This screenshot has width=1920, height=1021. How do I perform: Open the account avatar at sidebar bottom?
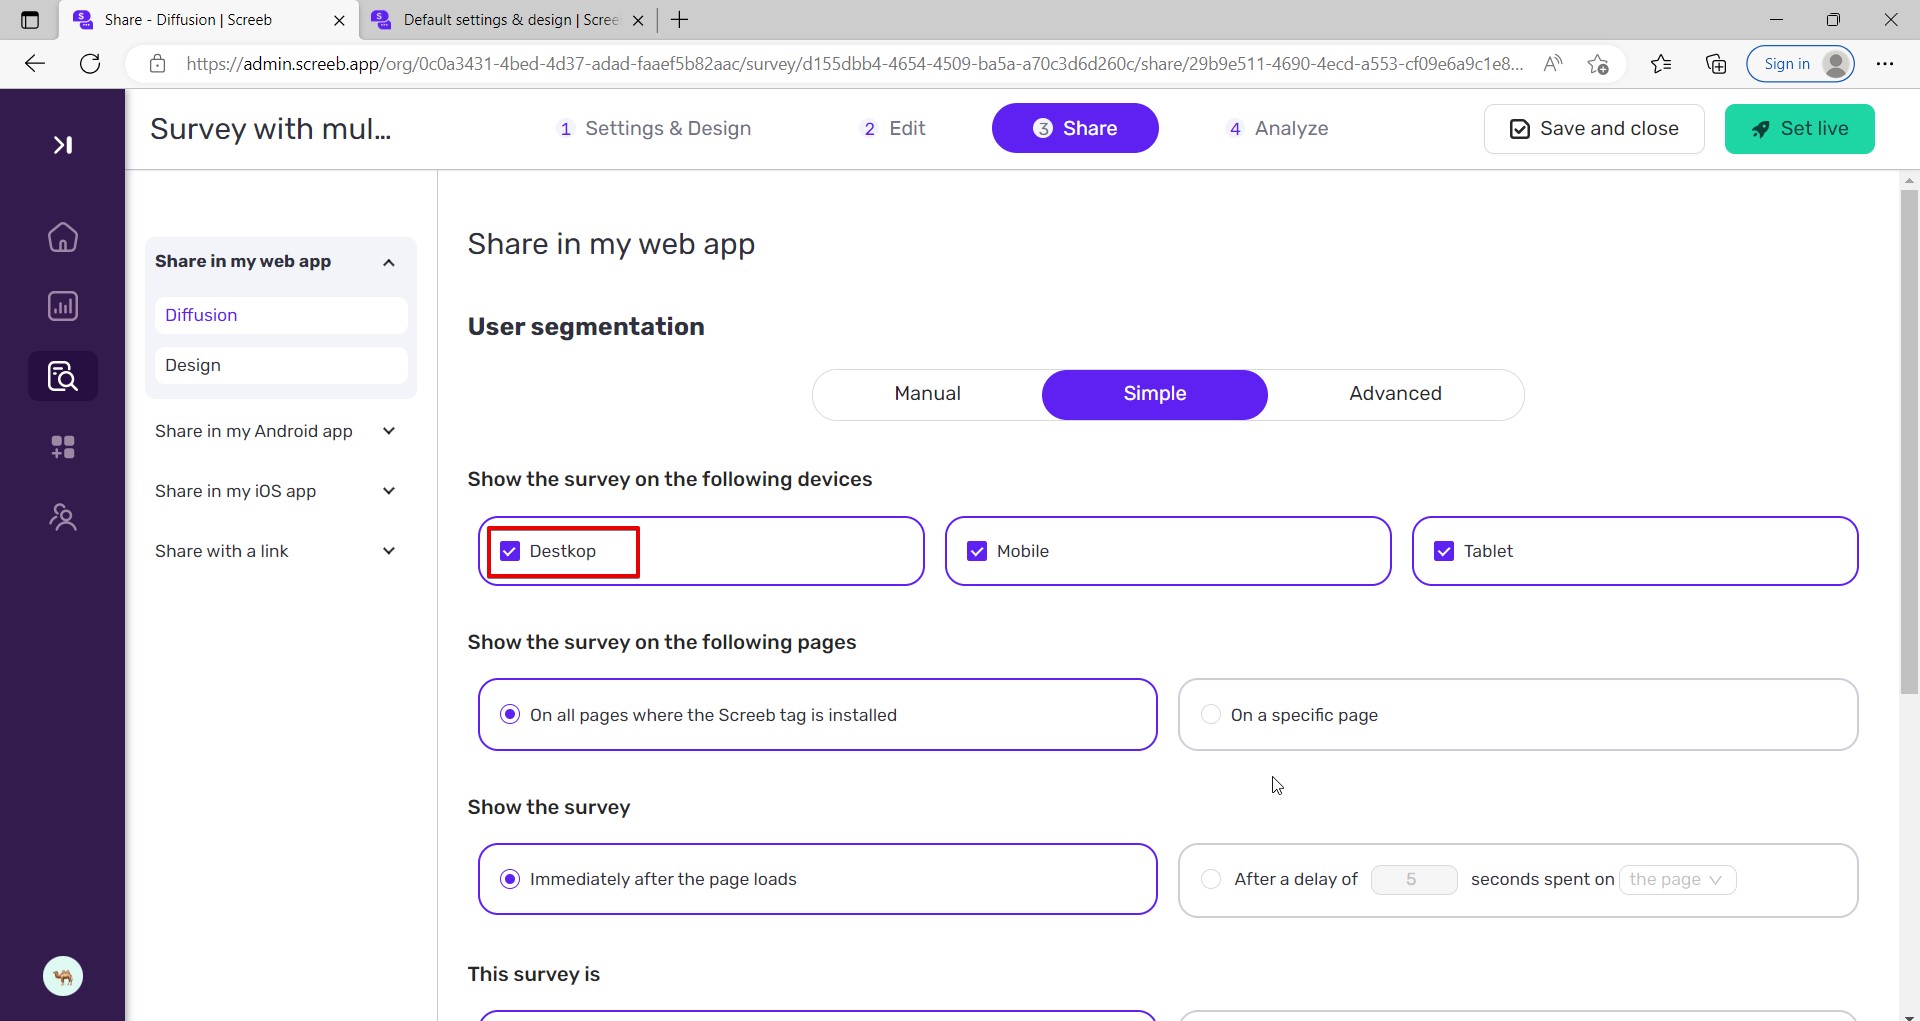pos(63,976)
